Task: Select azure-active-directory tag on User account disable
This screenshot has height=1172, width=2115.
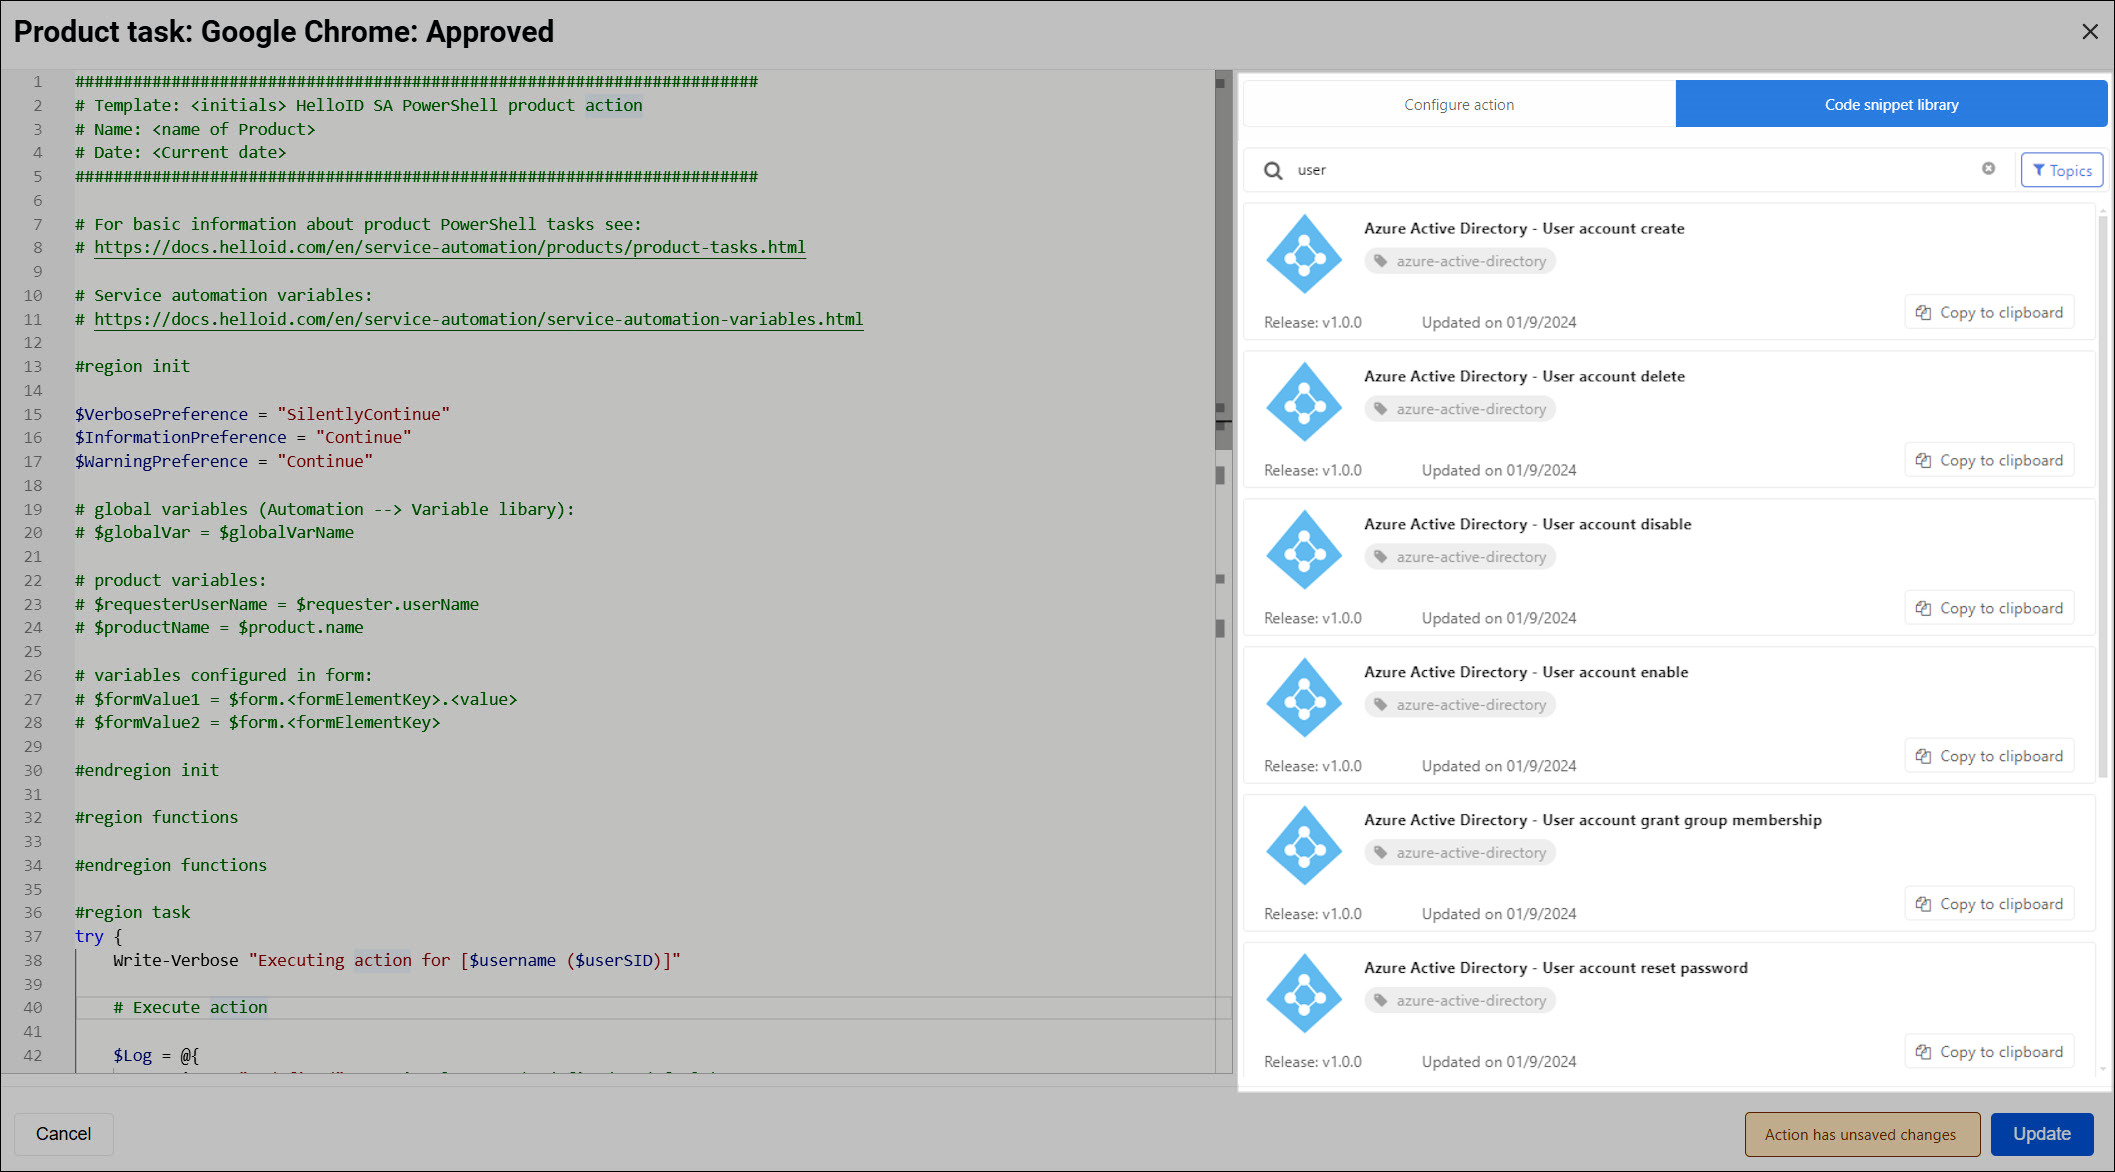Action: tap(1460, 557)
